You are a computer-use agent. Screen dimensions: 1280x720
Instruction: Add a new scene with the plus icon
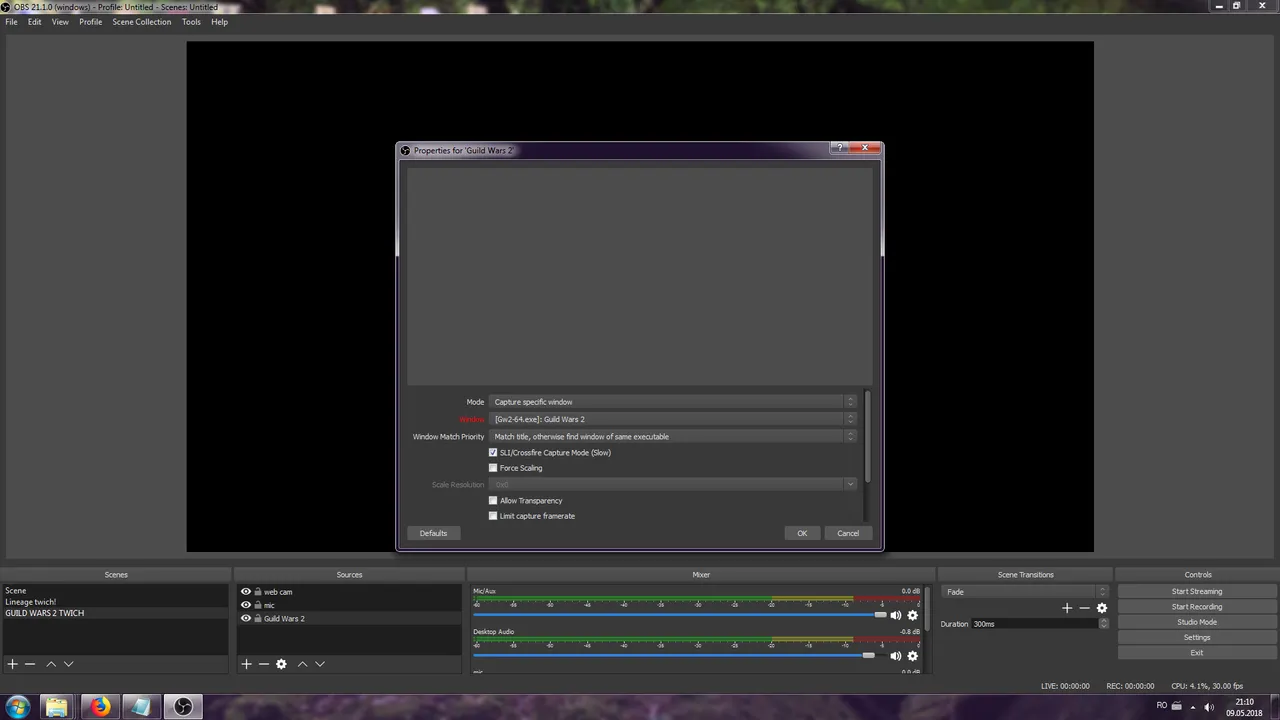click(x=13, y=664)
